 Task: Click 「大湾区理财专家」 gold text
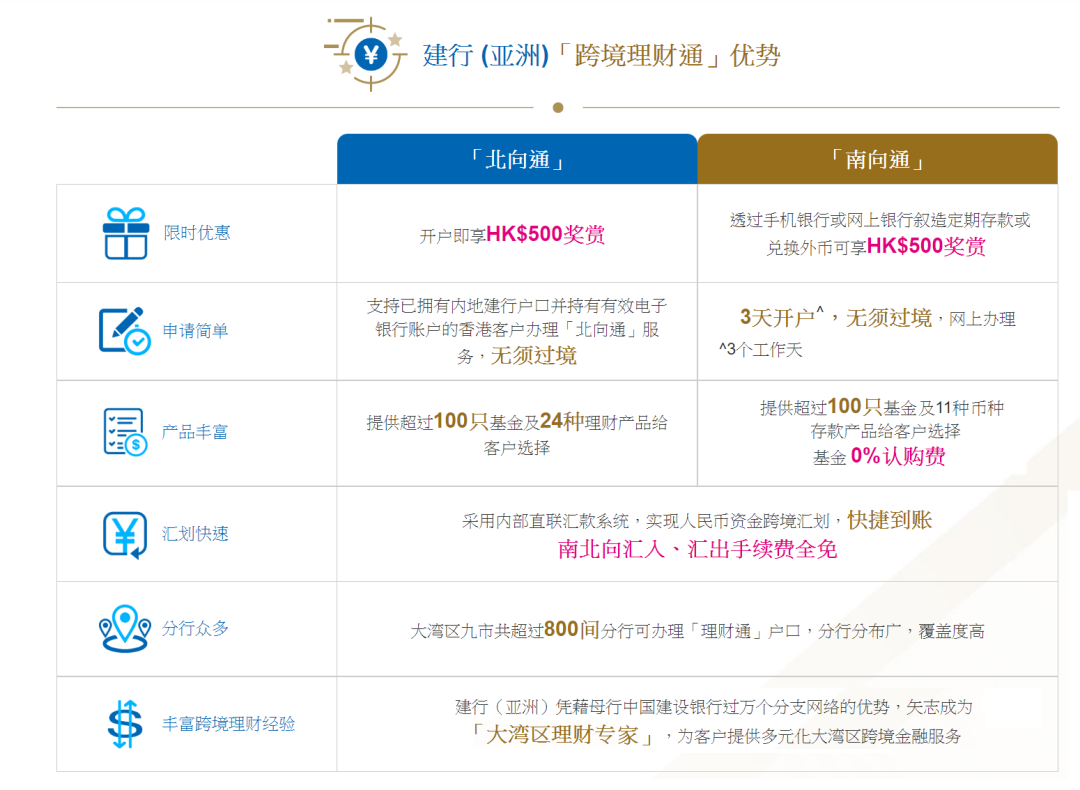click(x=562, y=735)
